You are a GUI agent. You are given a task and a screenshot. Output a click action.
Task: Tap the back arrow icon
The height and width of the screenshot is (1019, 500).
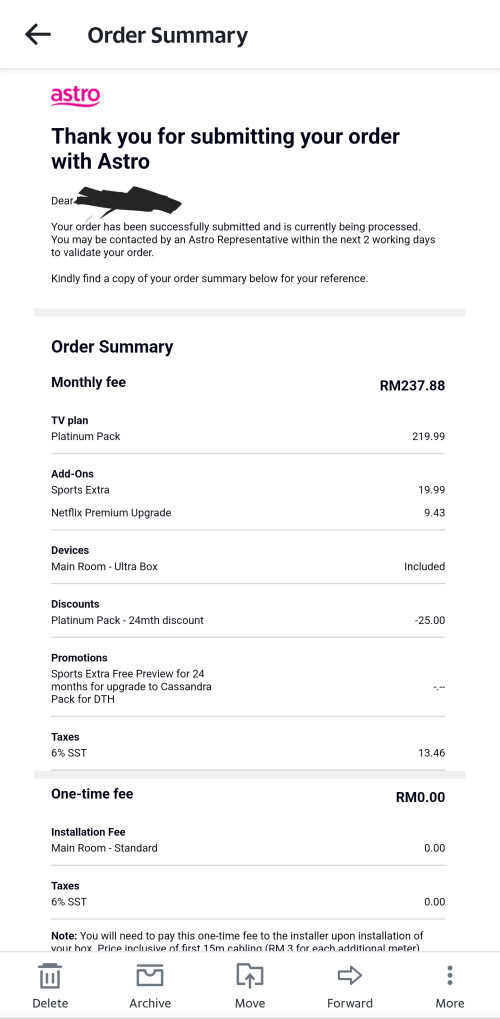click(38, 34)
